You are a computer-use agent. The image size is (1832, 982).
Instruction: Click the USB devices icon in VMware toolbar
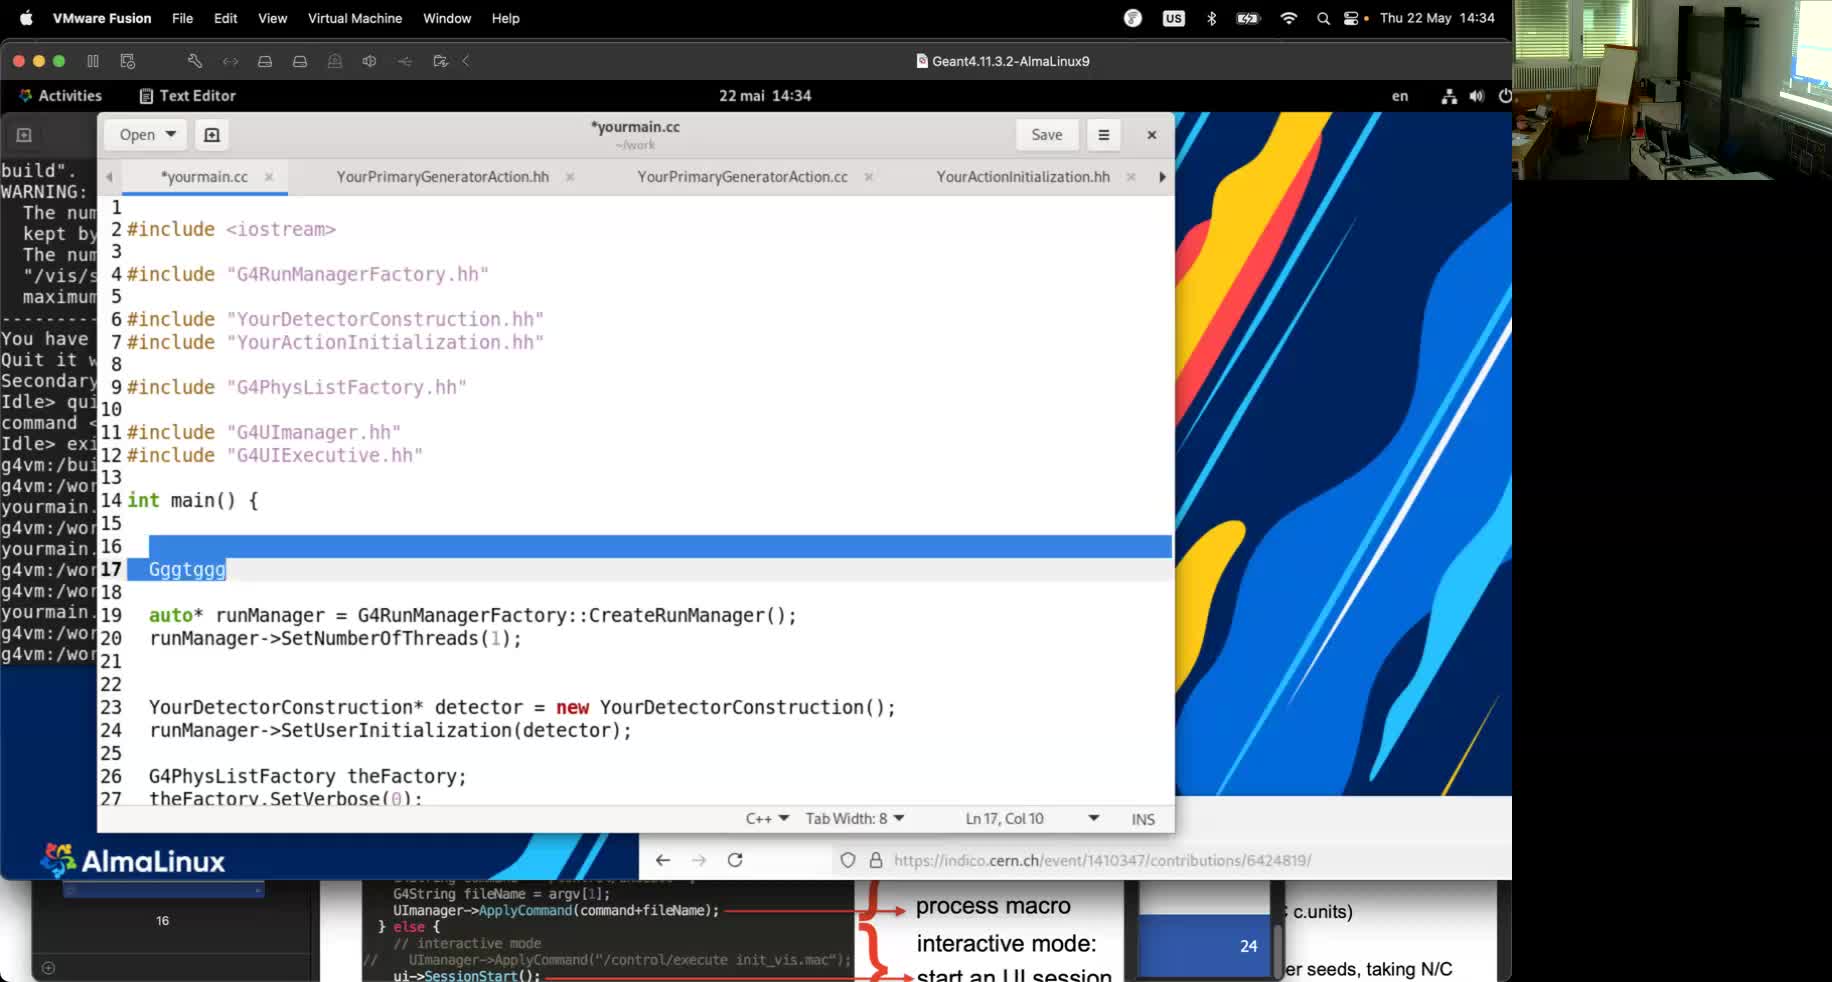[404, 61]
